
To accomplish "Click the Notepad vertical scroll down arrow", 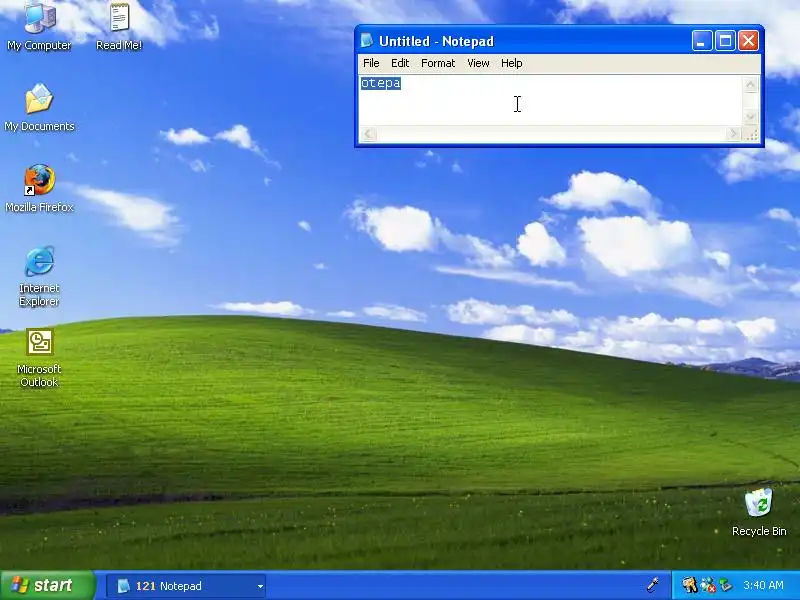I will (750, 116).
